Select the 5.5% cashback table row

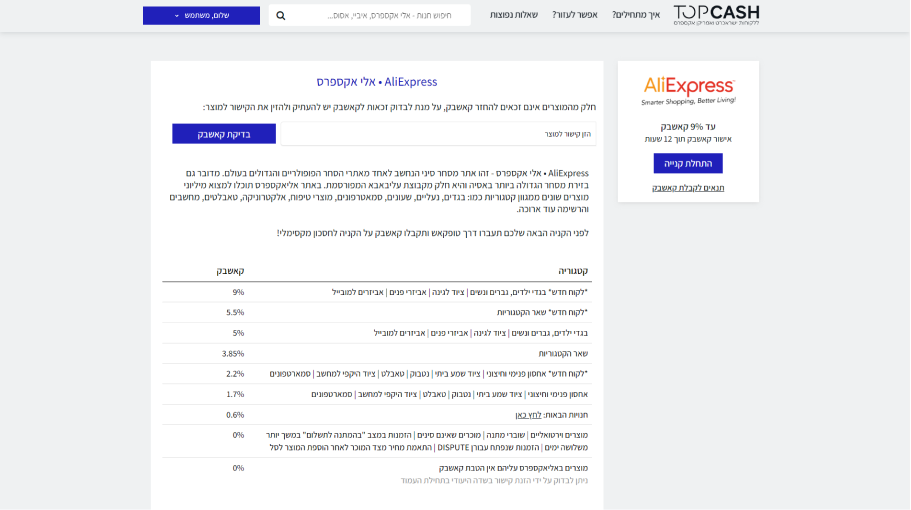377,312
